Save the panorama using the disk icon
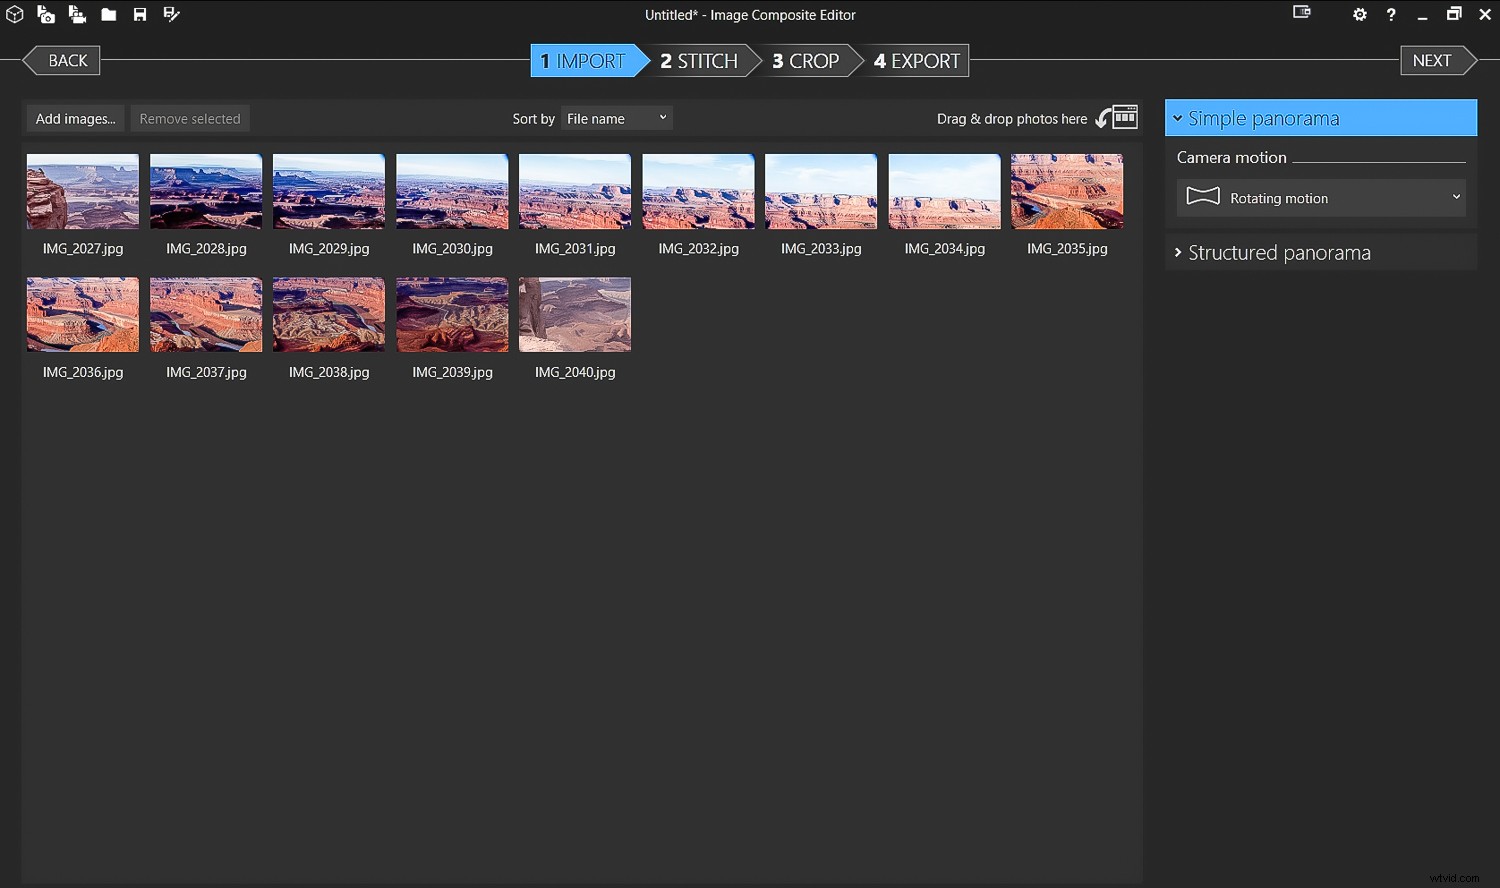1500x888 pixels. pos(140,14)
